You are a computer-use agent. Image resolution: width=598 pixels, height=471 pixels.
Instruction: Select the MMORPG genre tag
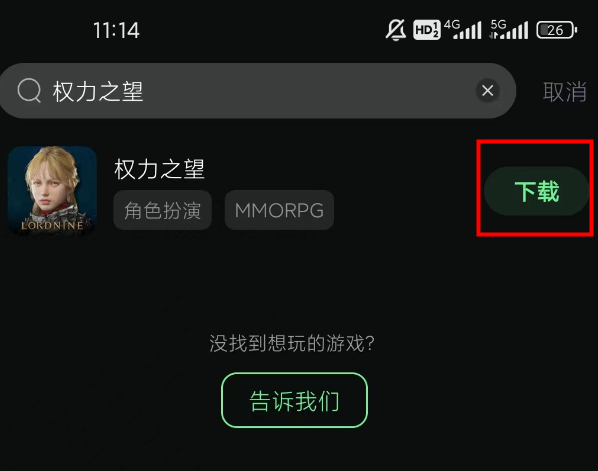point(279,210)
